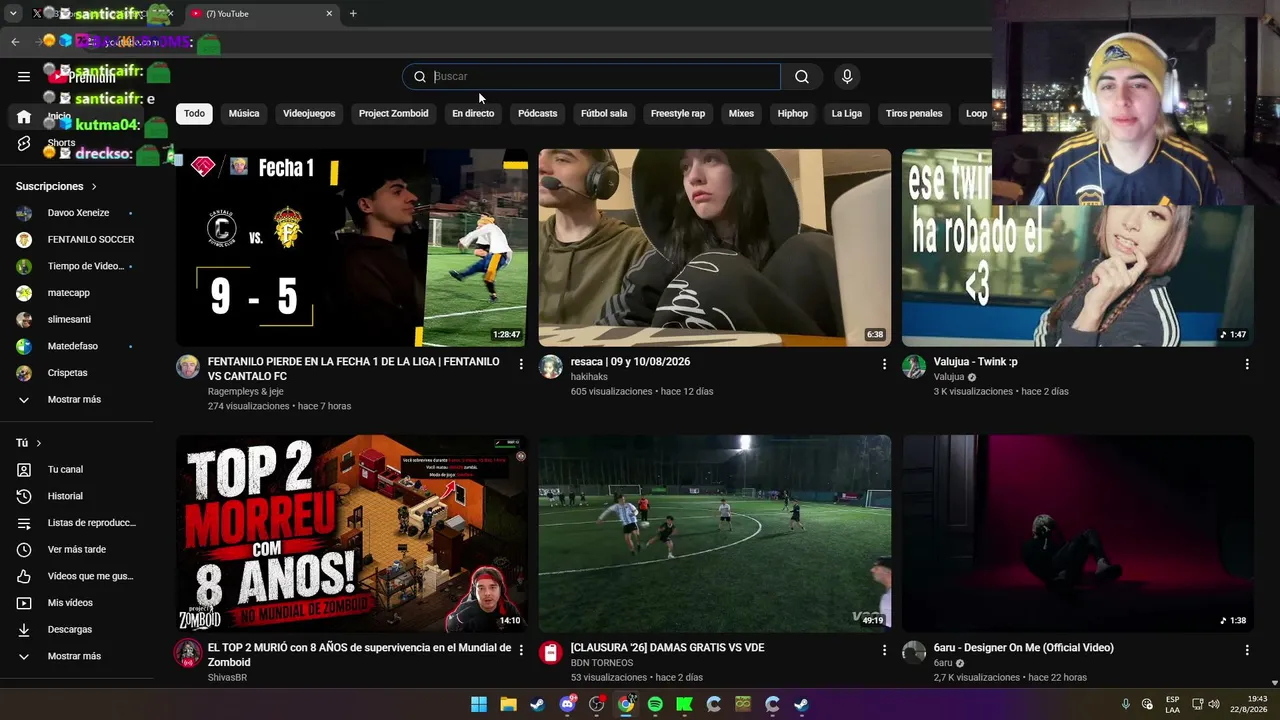Viewport: 1280px width, 720px height.
Task: Open video title 'resaca | 09 y 10/08/2026'
Action: point(630,362)
